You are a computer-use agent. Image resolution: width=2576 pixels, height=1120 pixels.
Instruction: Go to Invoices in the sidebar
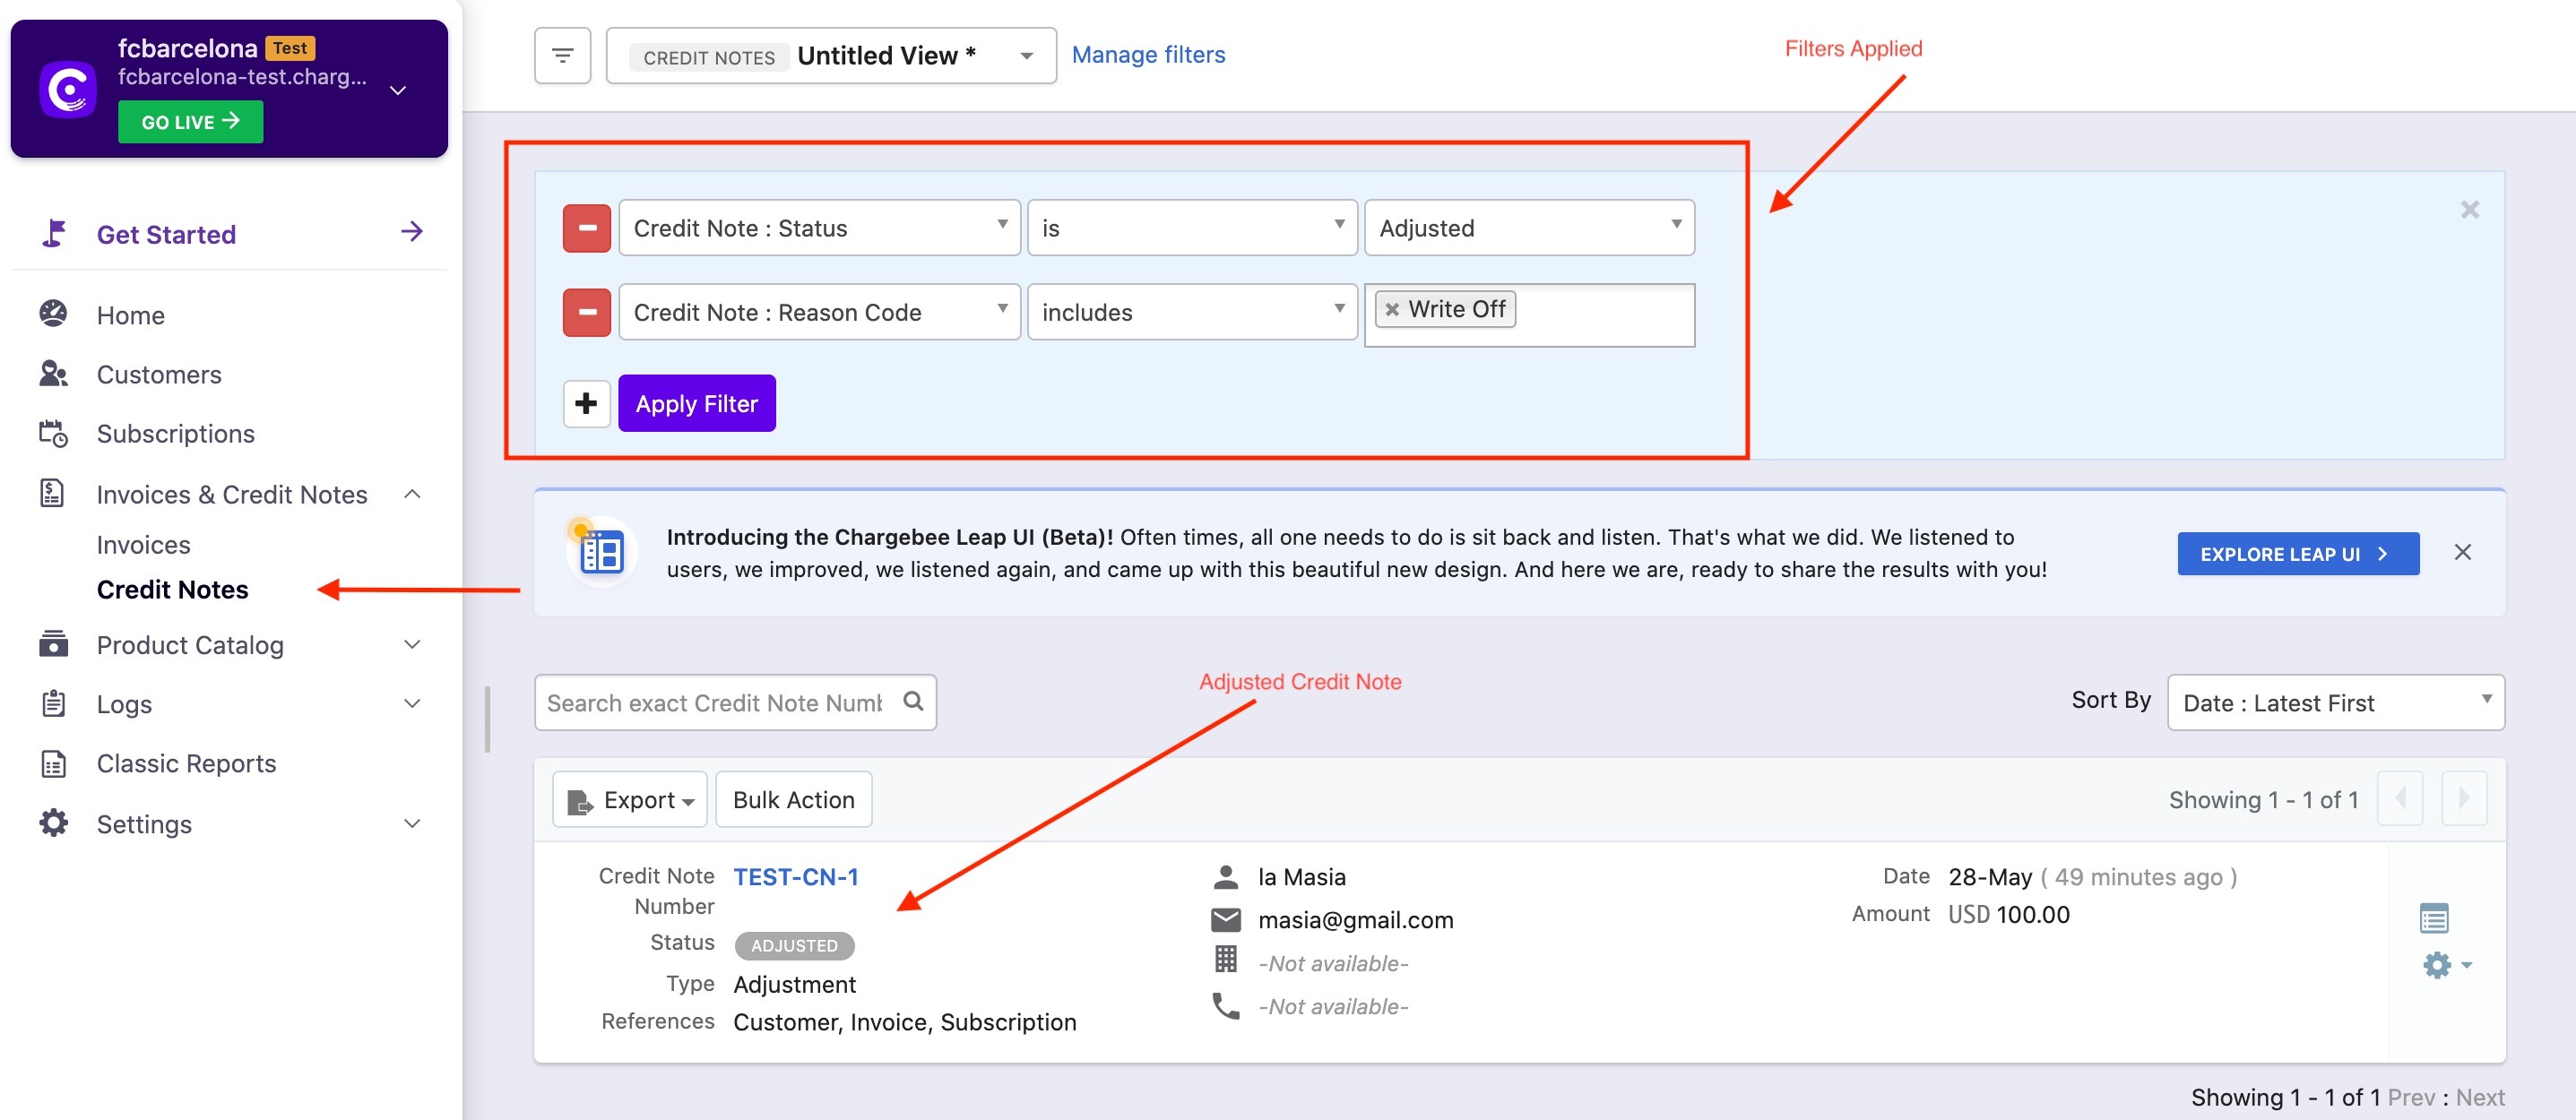143,545
